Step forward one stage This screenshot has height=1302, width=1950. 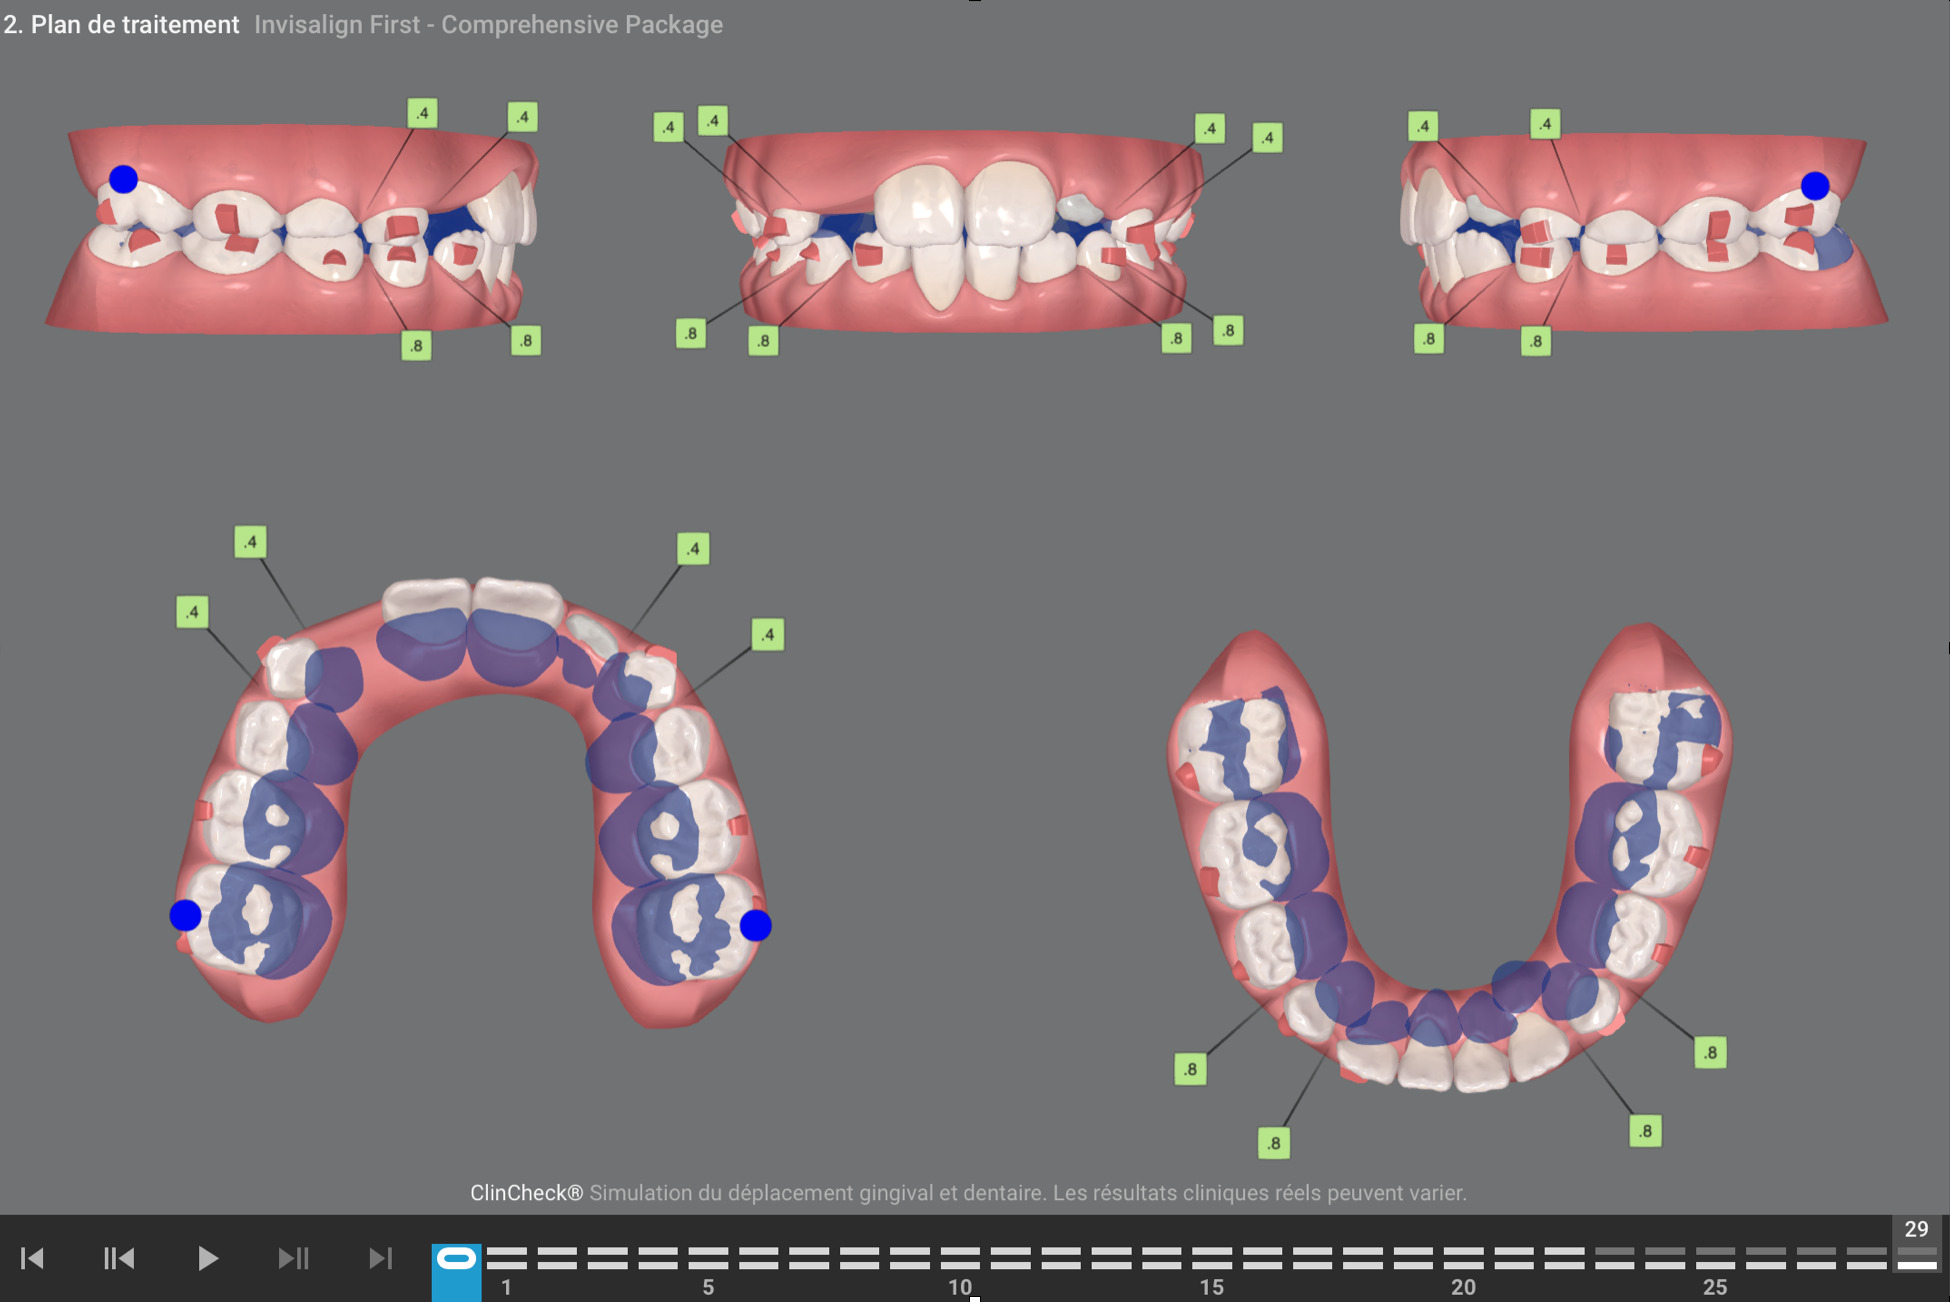(293, 1258)
